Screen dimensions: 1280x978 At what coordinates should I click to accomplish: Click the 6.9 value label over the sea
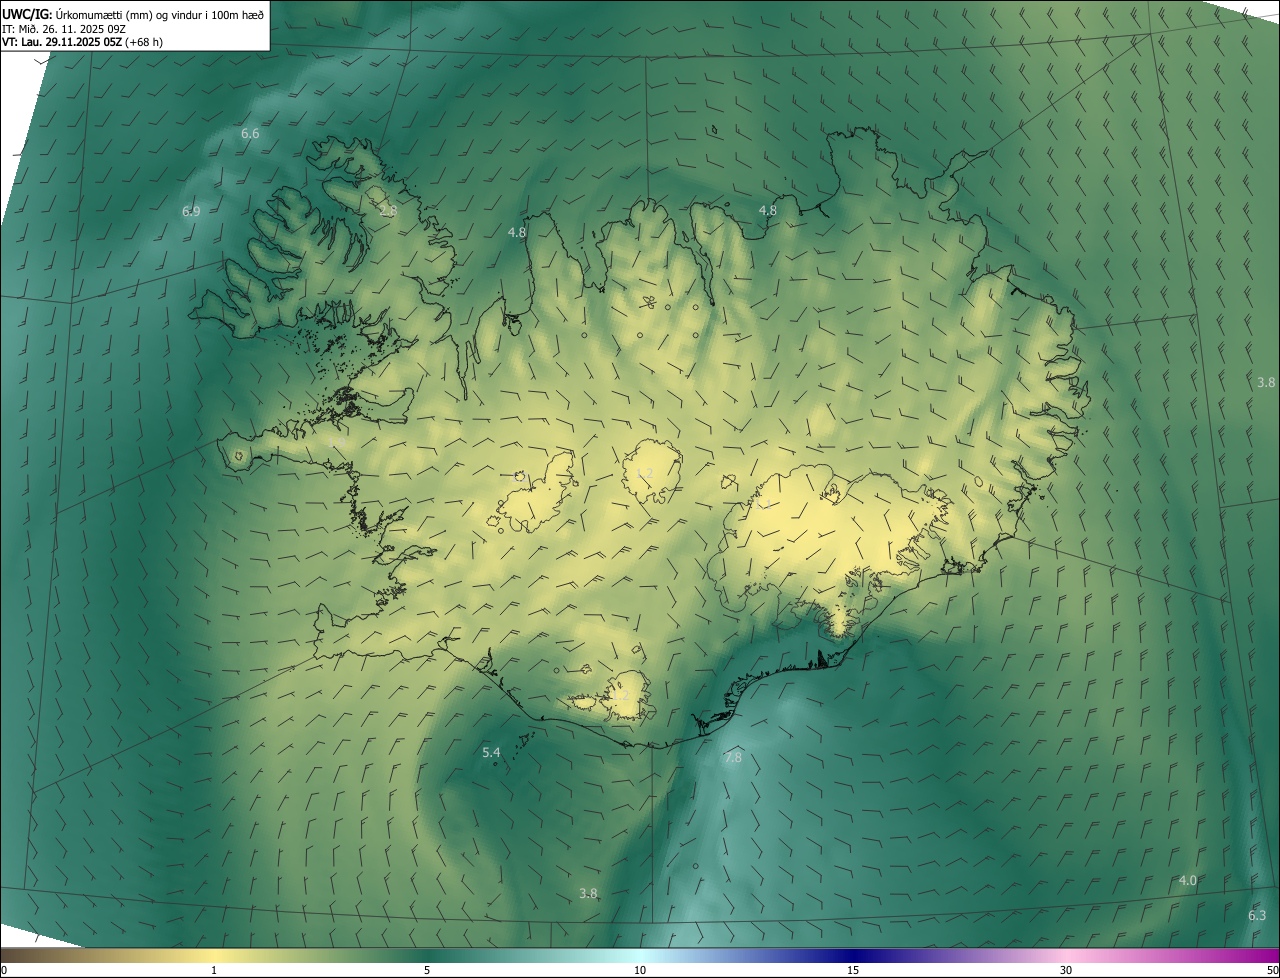pyautogui.click(x=191, y=211)
